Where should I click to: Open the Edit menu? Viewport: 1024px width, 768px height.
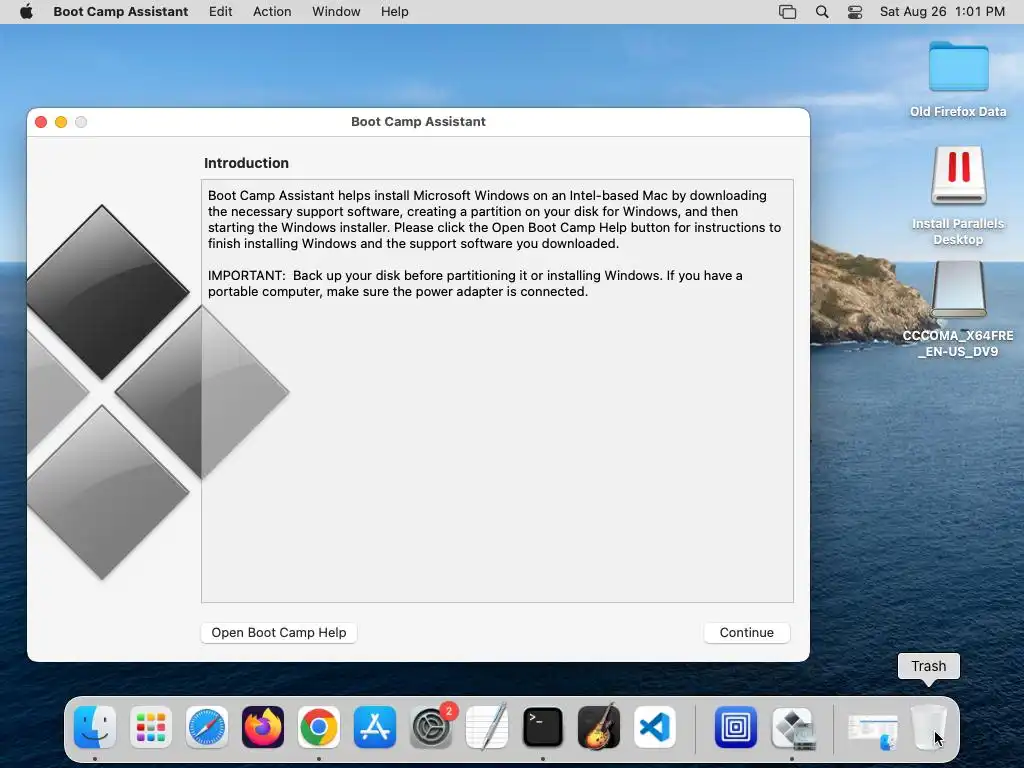221,12
